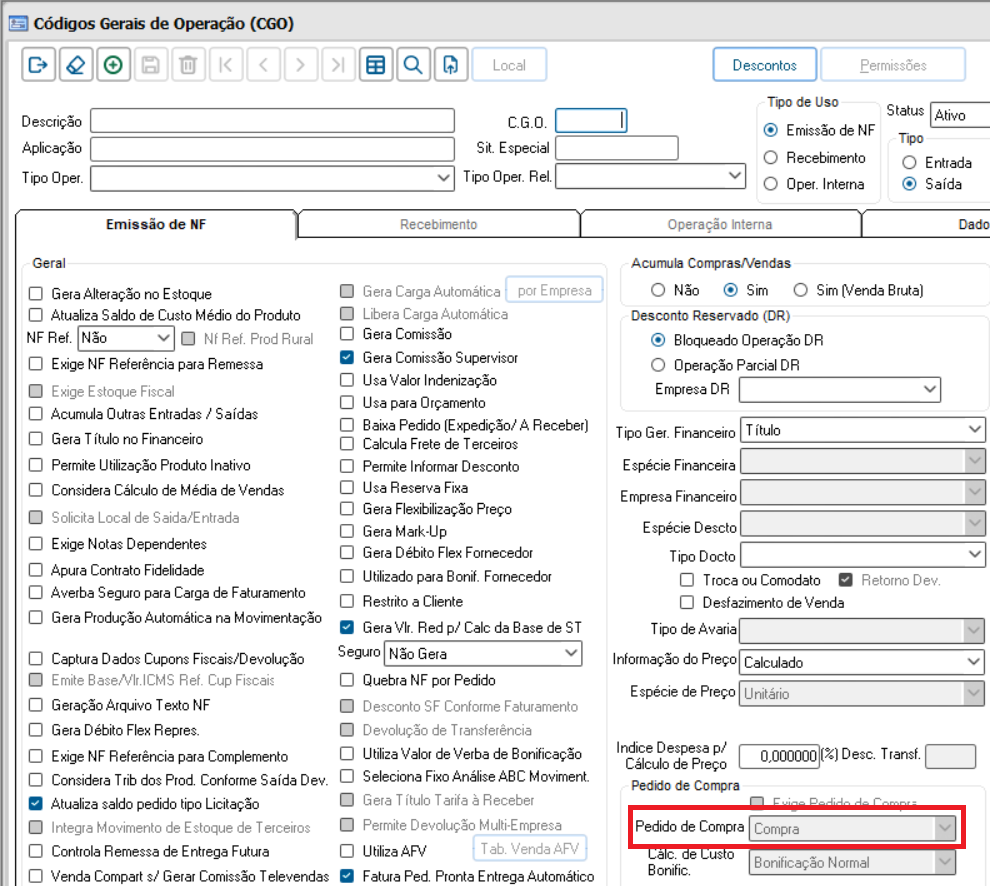Viewport: 990px width, 886px height.
Task: Expand Tipo Ger. Financeiro Título dropdown
Action: (x=862, y=430)
